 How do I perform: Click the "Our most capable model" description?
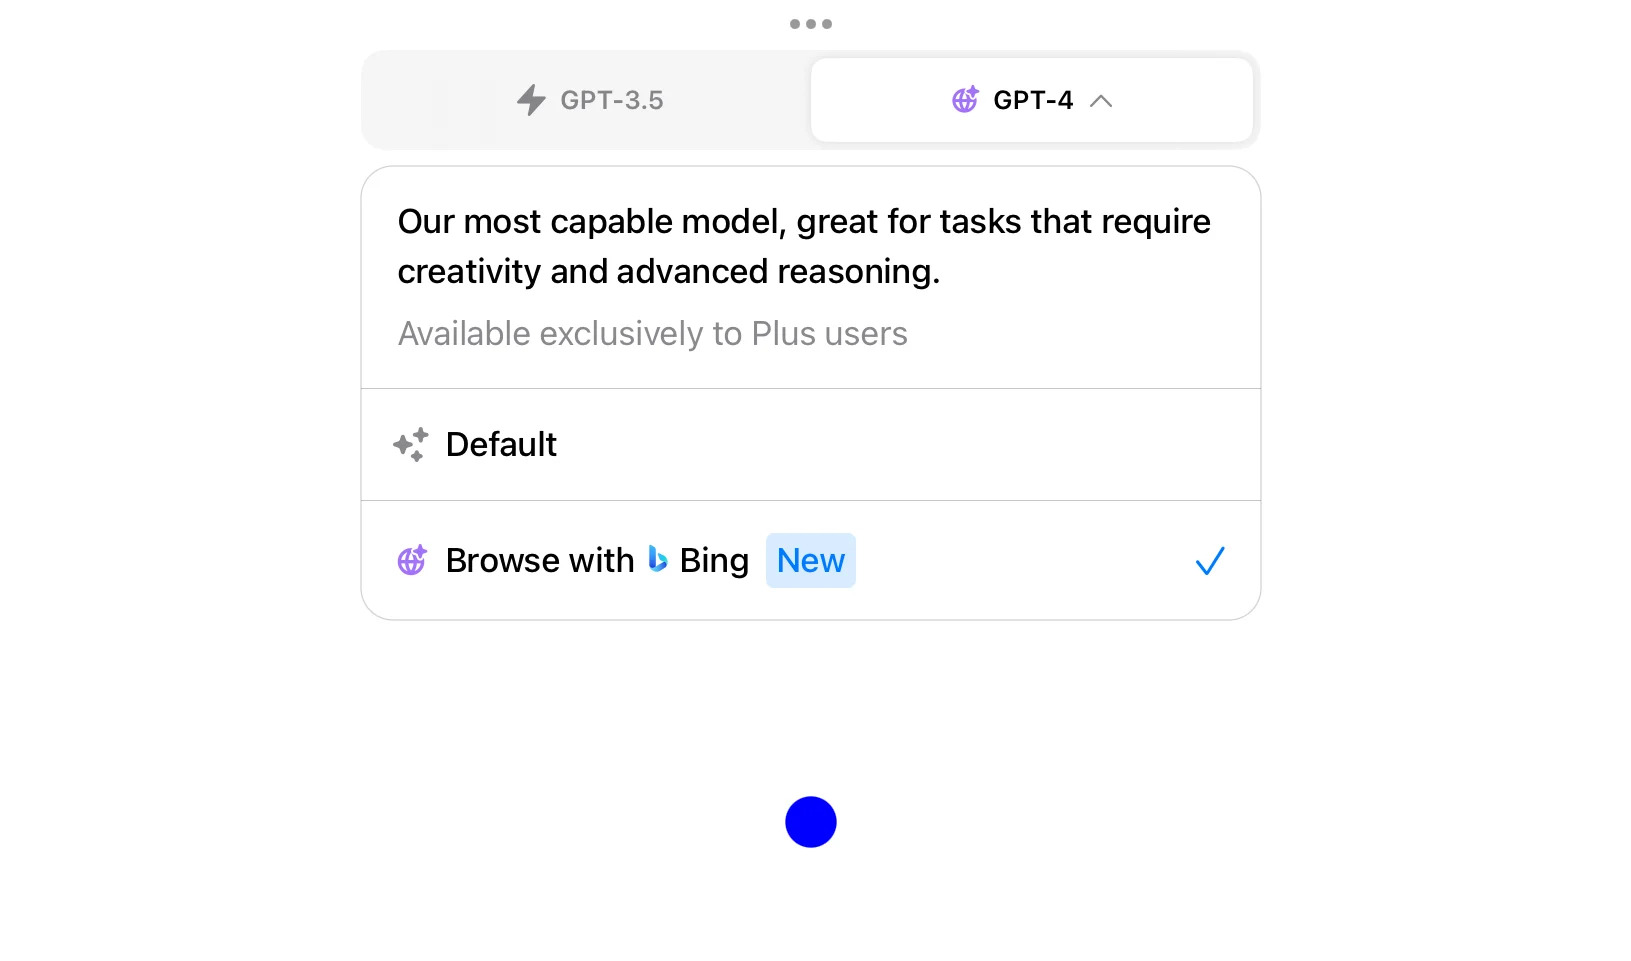click(x=803, y=246)
